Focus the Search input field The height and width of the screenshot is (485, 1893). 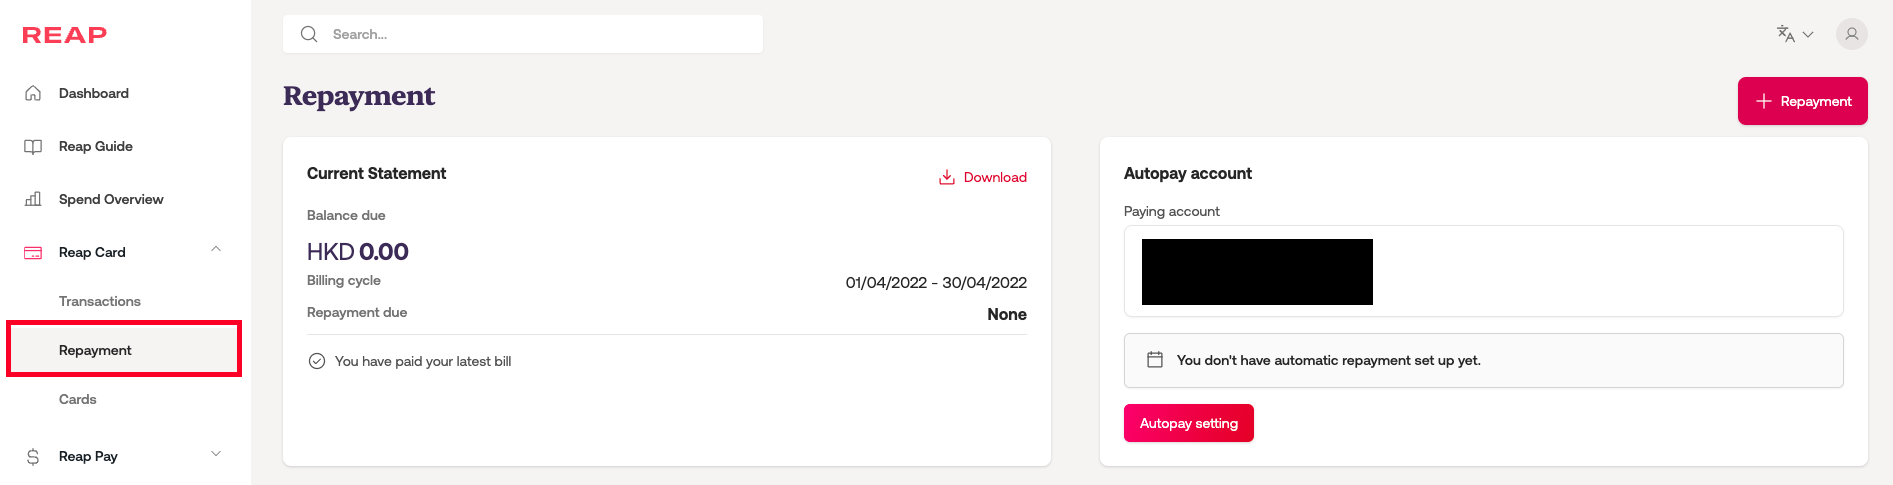pyautogui.click(x=540, y=34)
